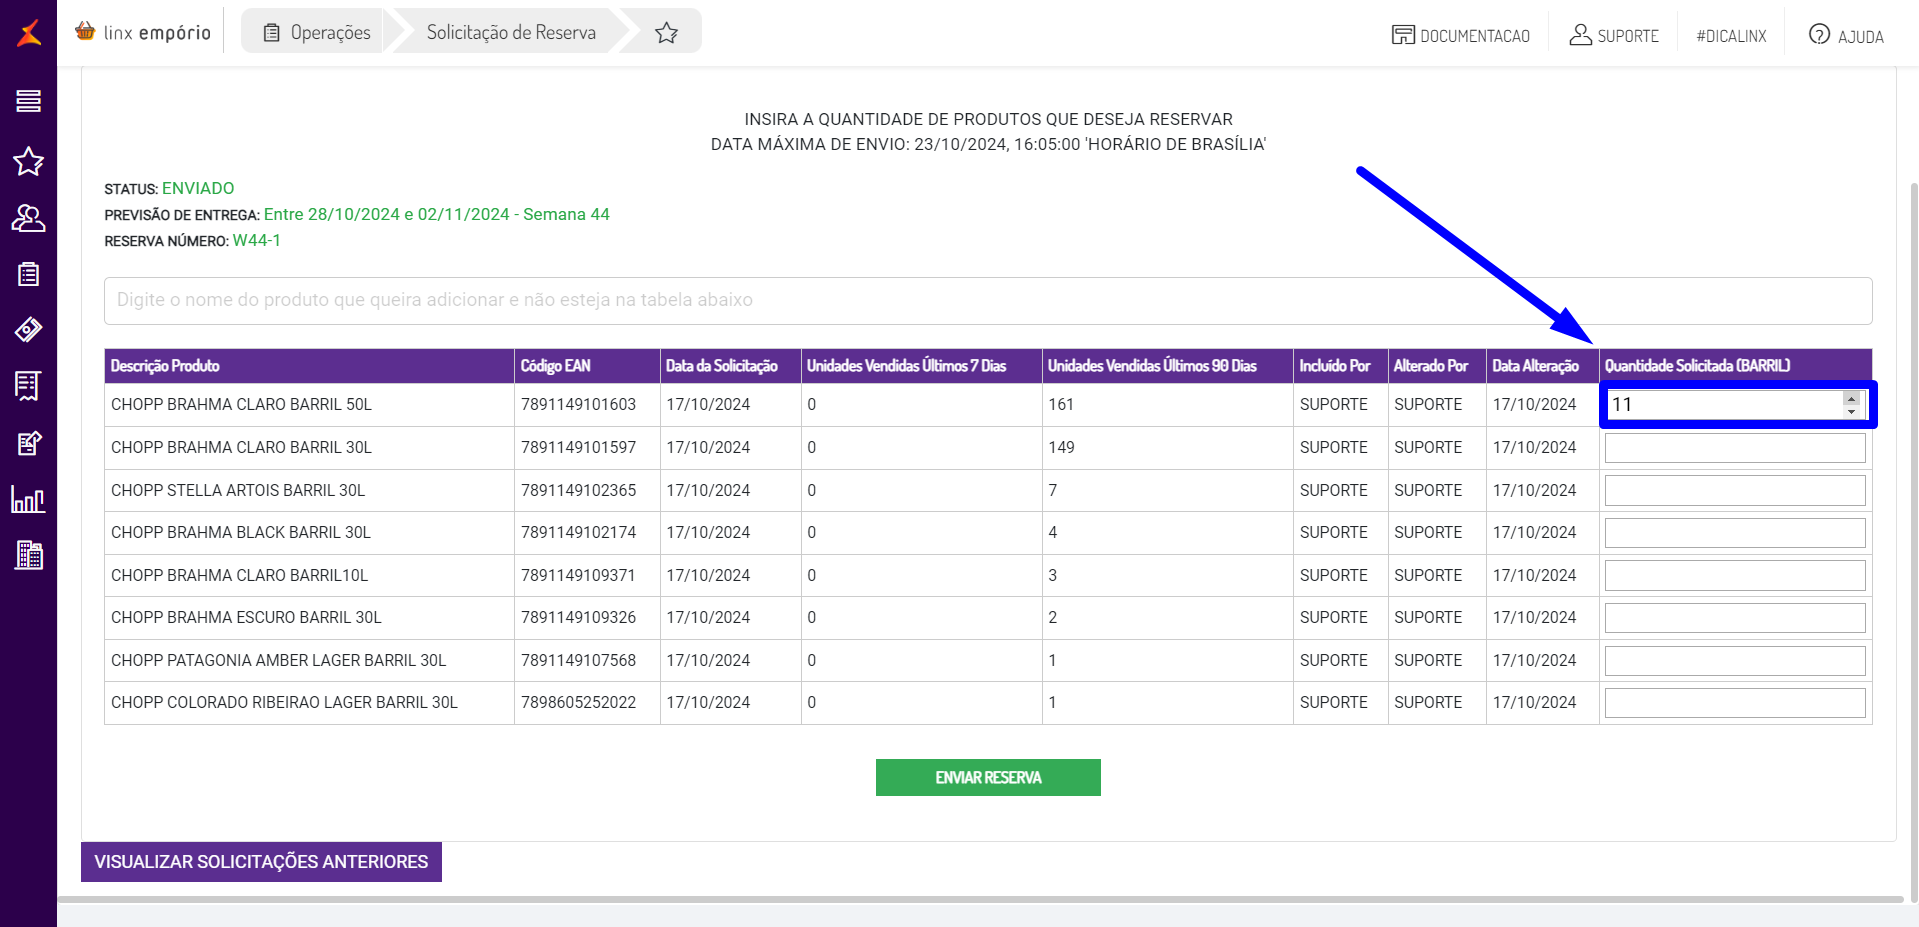1919x927 pixels.
Task: Go to the Operações breadcrumb
Action: click(x=317, y=33)
